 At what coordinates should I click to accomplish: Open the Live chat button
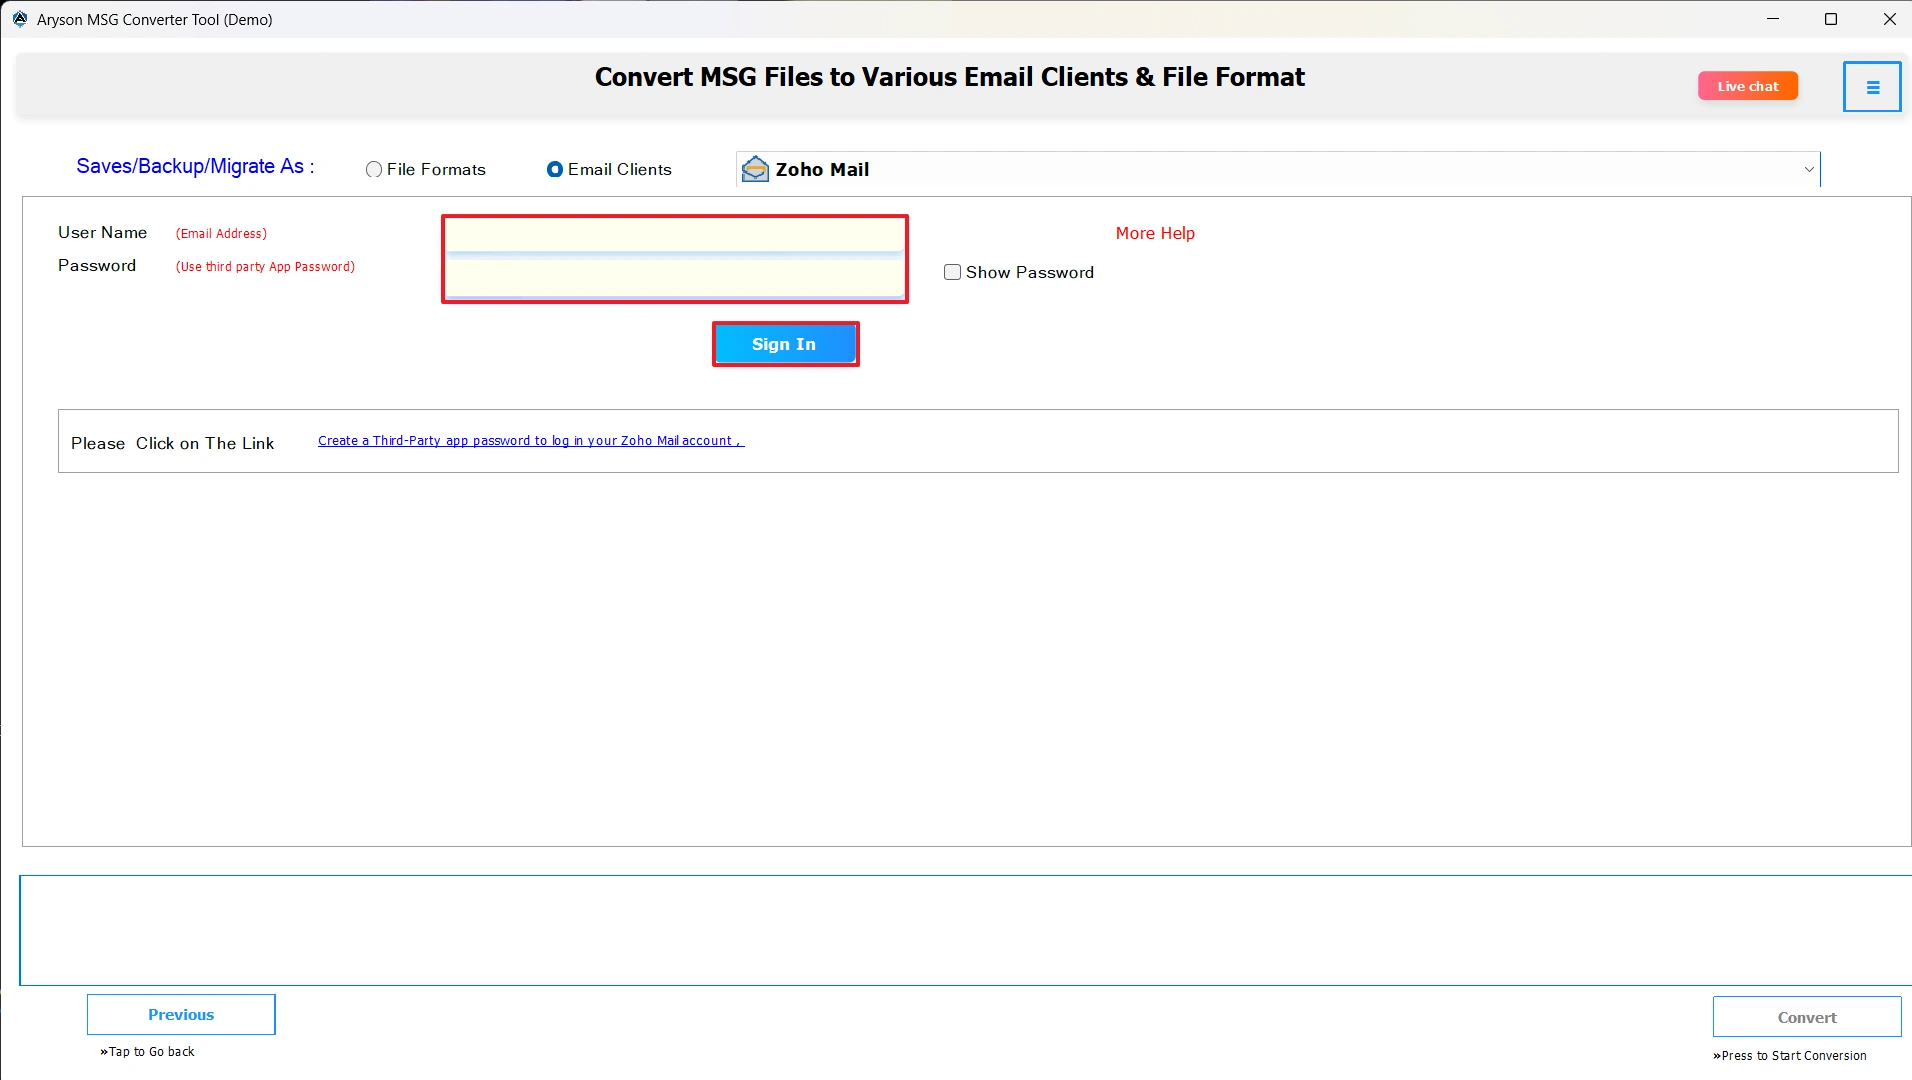point(1748,86)
